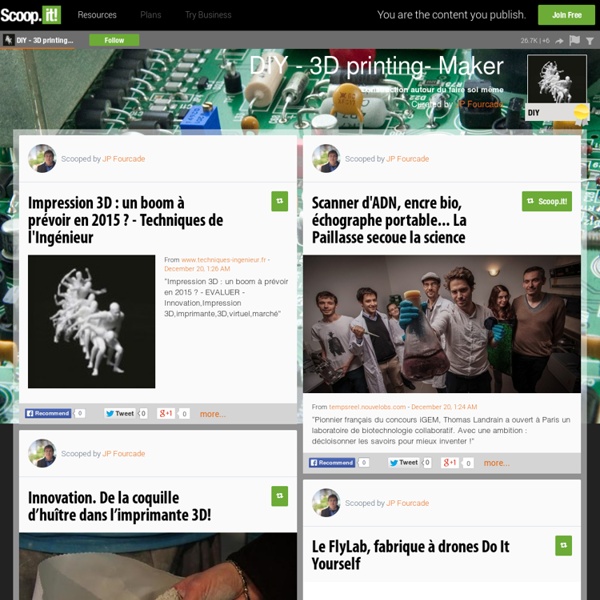Visit tempsreel.nouvelobs.com source link

coord(367,407)
